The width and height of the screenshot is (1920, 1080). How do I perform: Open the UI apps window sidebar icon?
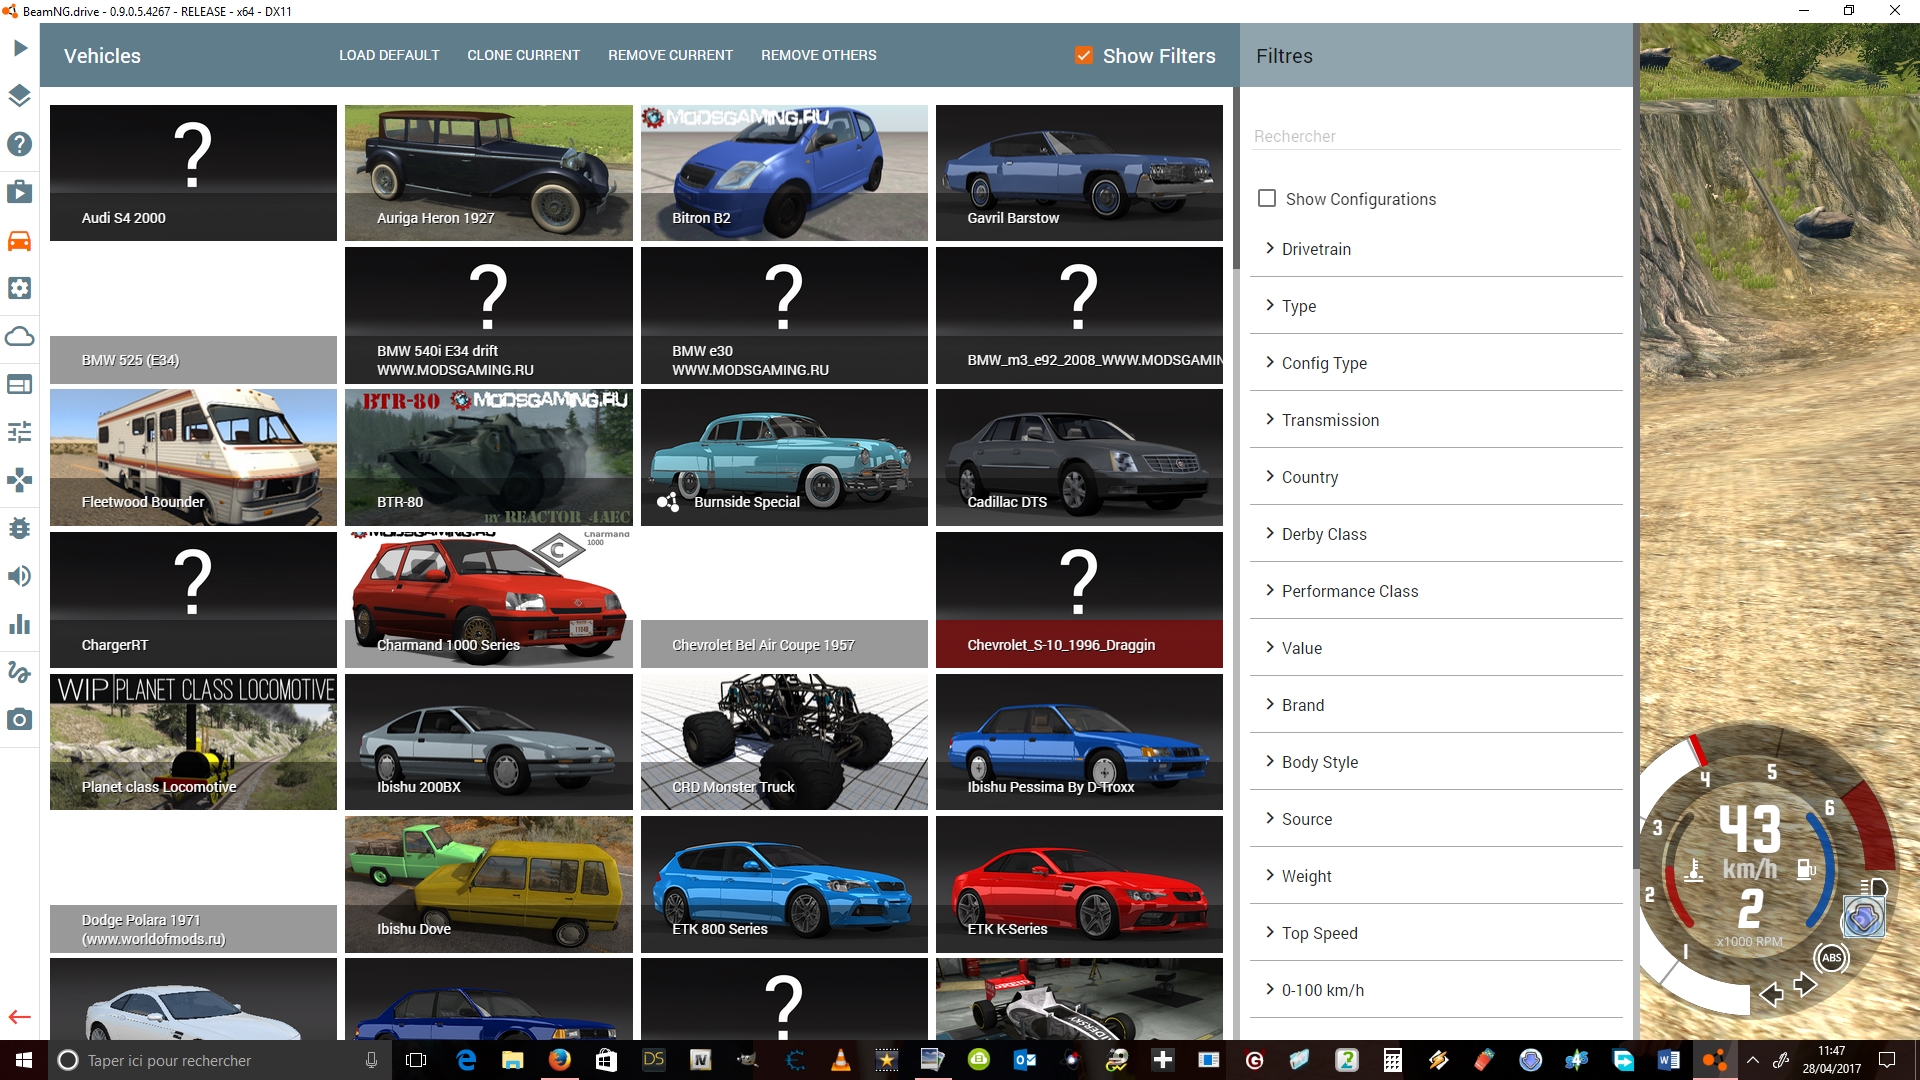[20, 384]
